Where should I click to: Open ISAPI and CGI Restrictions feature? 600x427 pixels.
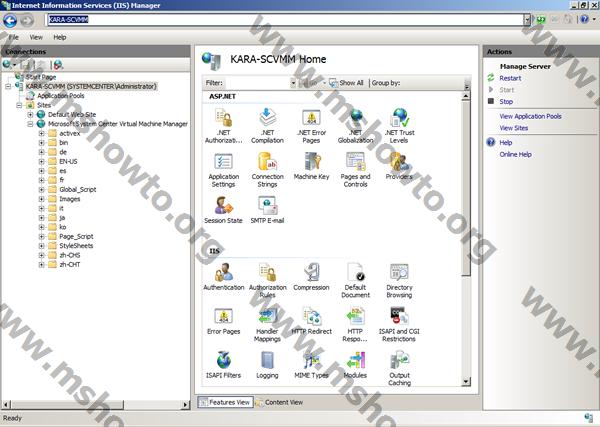coord(399,324)
